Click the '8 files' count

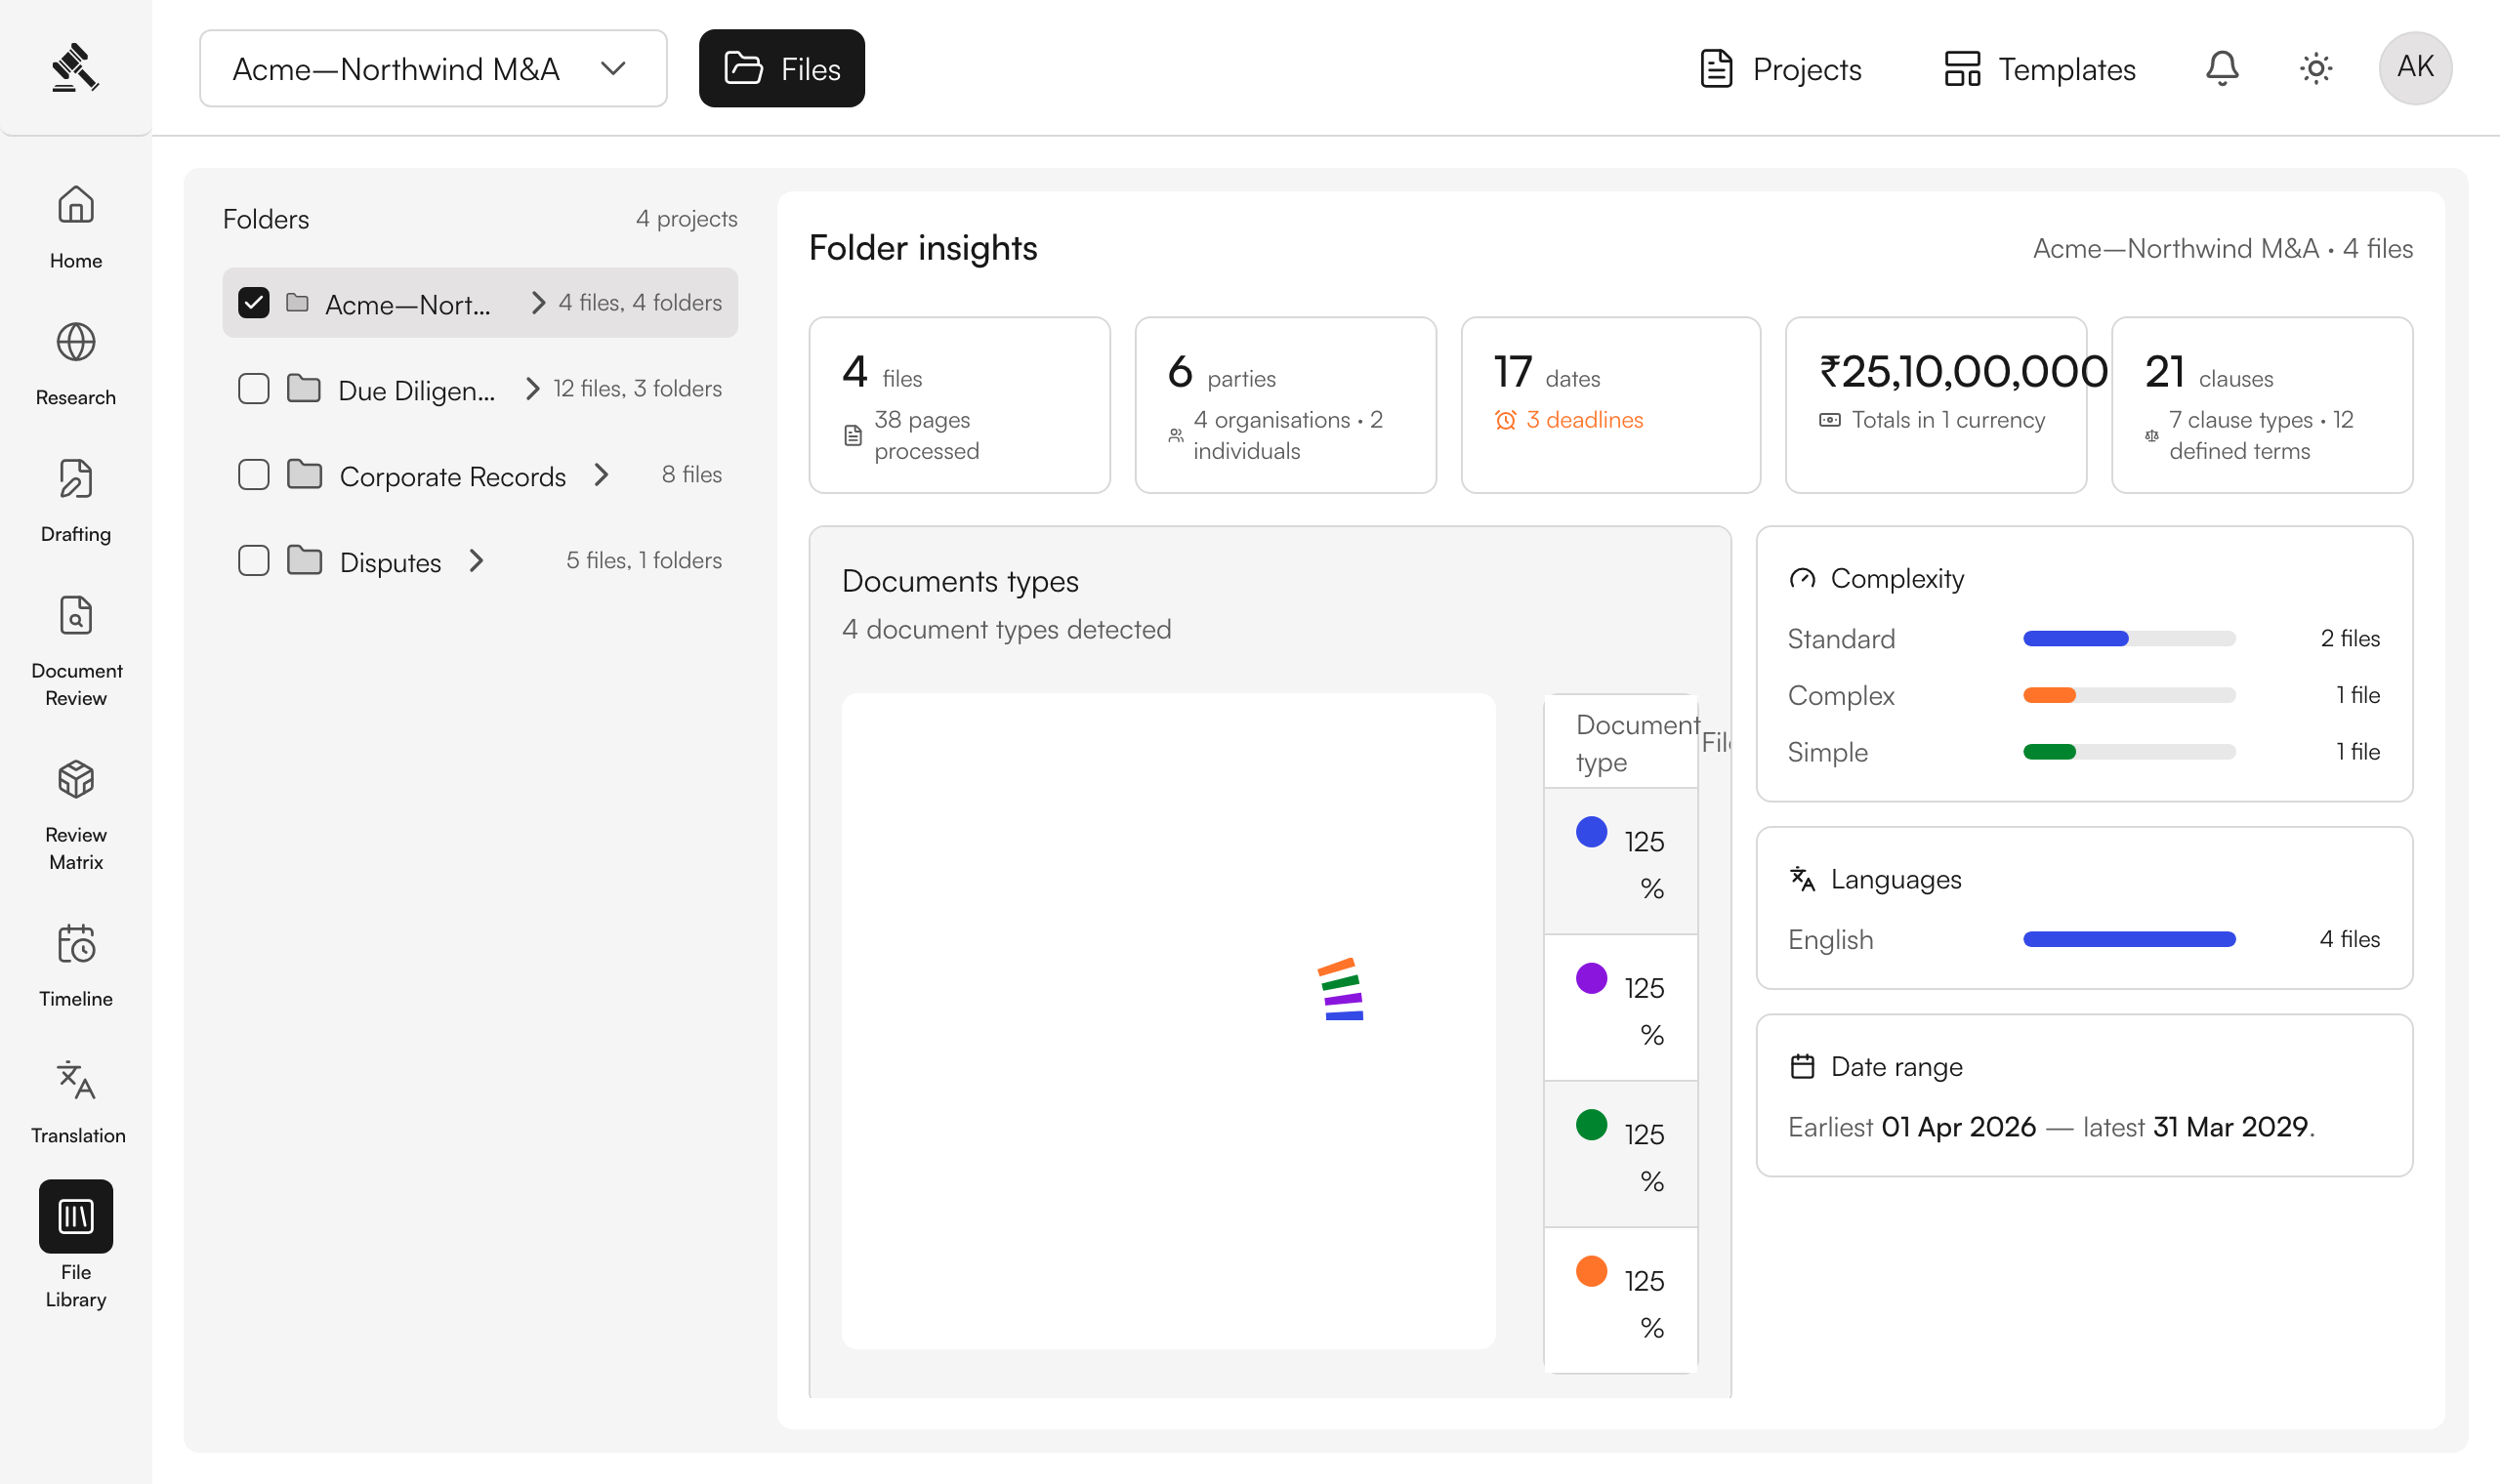[x=691, y=474]
